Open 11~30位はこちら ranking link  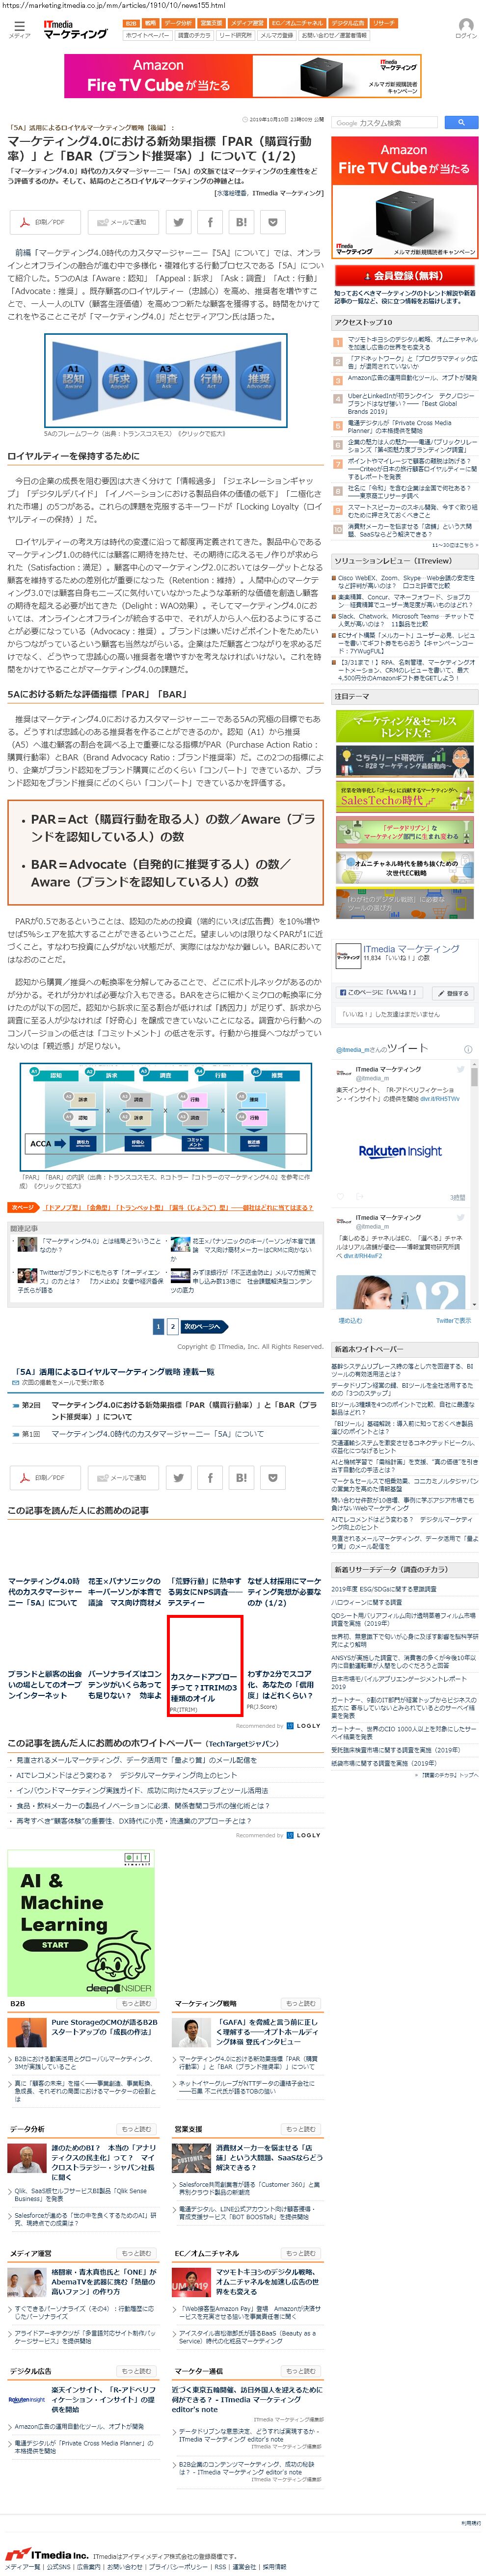point(454,545)
